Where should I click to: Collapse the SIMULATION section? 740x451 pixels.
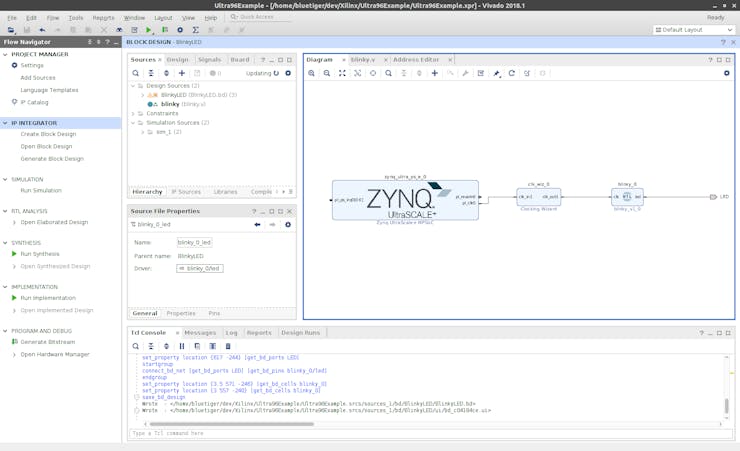[5, 180]
